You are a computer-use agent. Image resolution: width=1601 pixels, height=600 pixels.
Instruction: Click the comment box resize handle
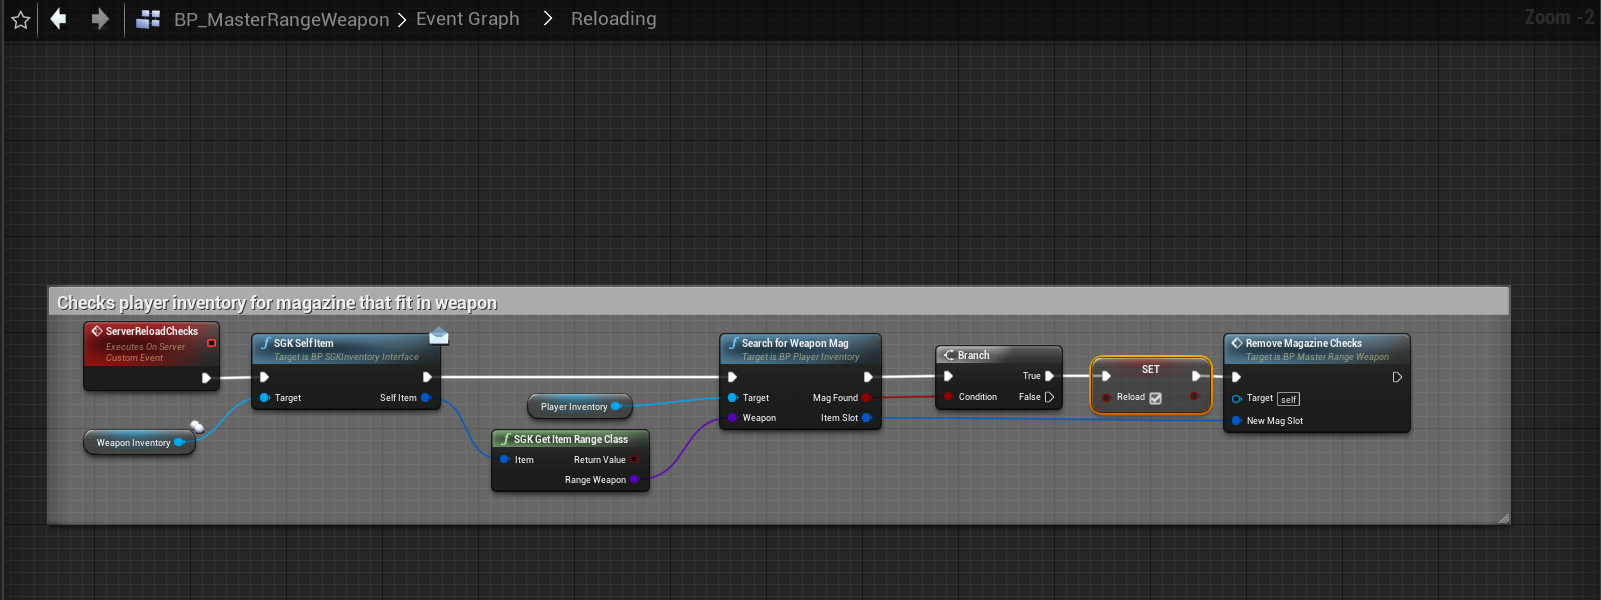(x=1503, y=518)
